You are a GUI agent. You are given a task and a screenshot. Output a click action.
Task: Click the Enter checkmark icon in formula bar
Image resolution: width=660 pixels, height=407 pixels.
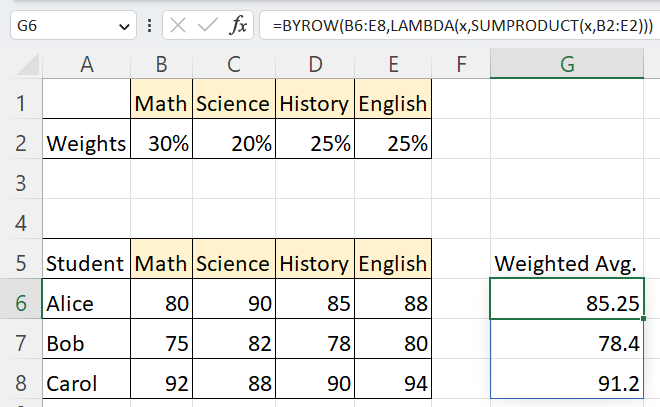(208, 25)
